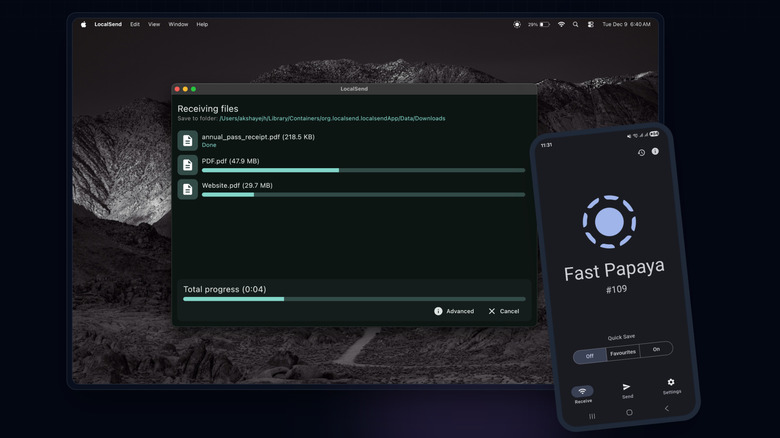Image resolution: width=780 pixels, height=438 pixels.
Task: Tap the Android recents button
Action: pos(592,416)
